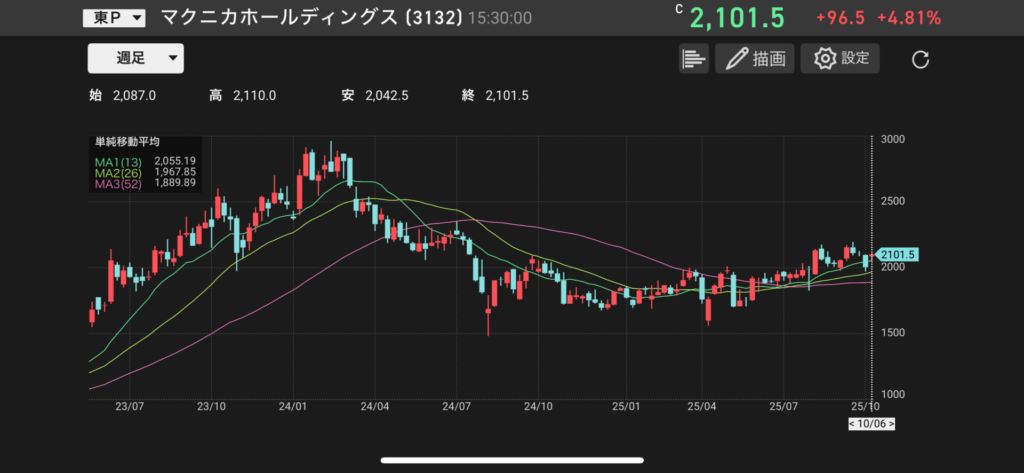Image resolution: width=1024 pixels, height=473 pixels.
Task: Tap the white home indicator bar
Action: click(x=511, y=461)
